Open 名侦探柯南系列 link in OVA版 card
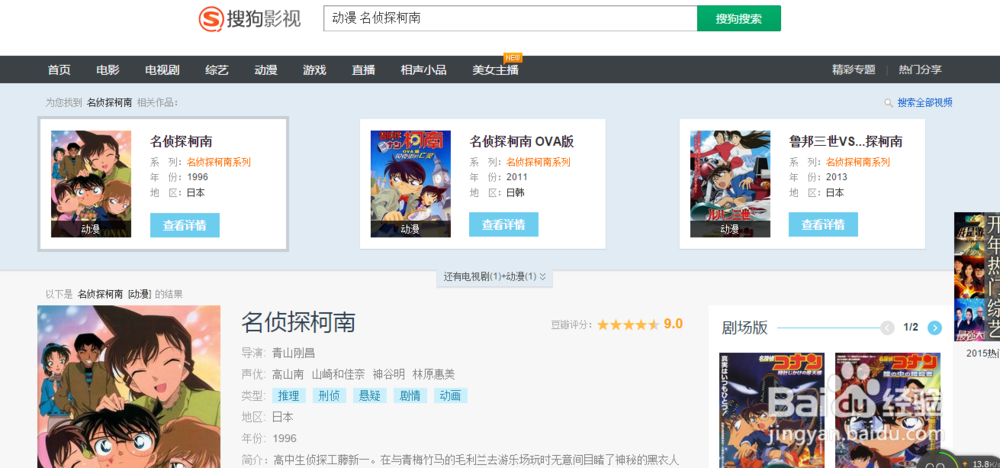Viewport: 1000px width, 468px height. click(x=538, y=162)
